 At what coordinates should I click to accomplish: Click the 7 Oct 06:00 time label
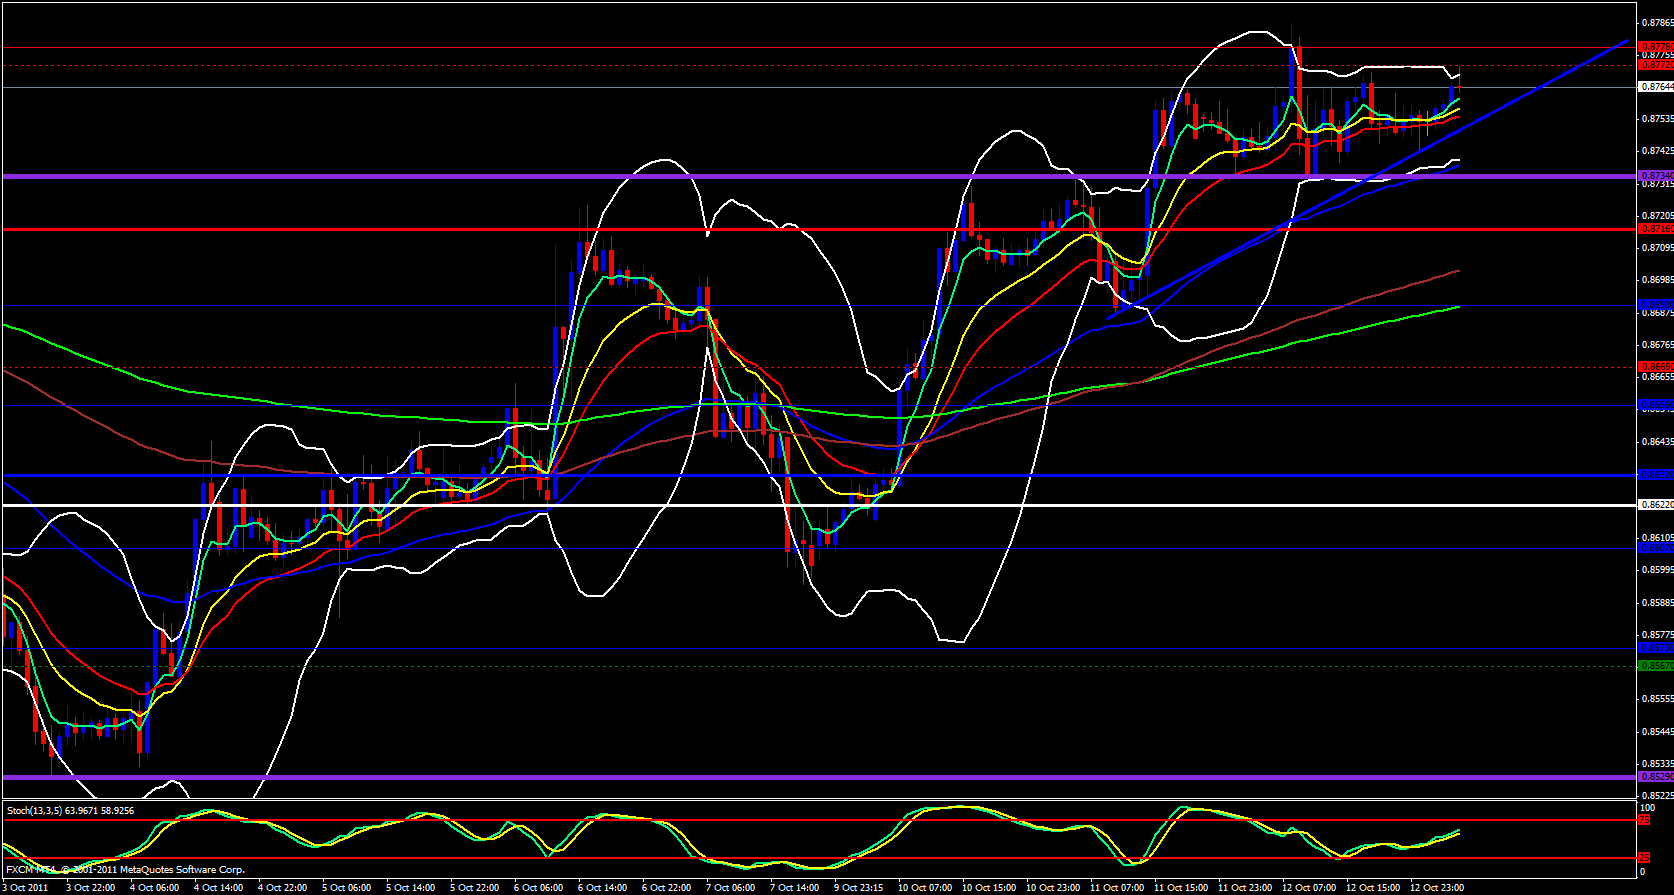pos(730,887)
